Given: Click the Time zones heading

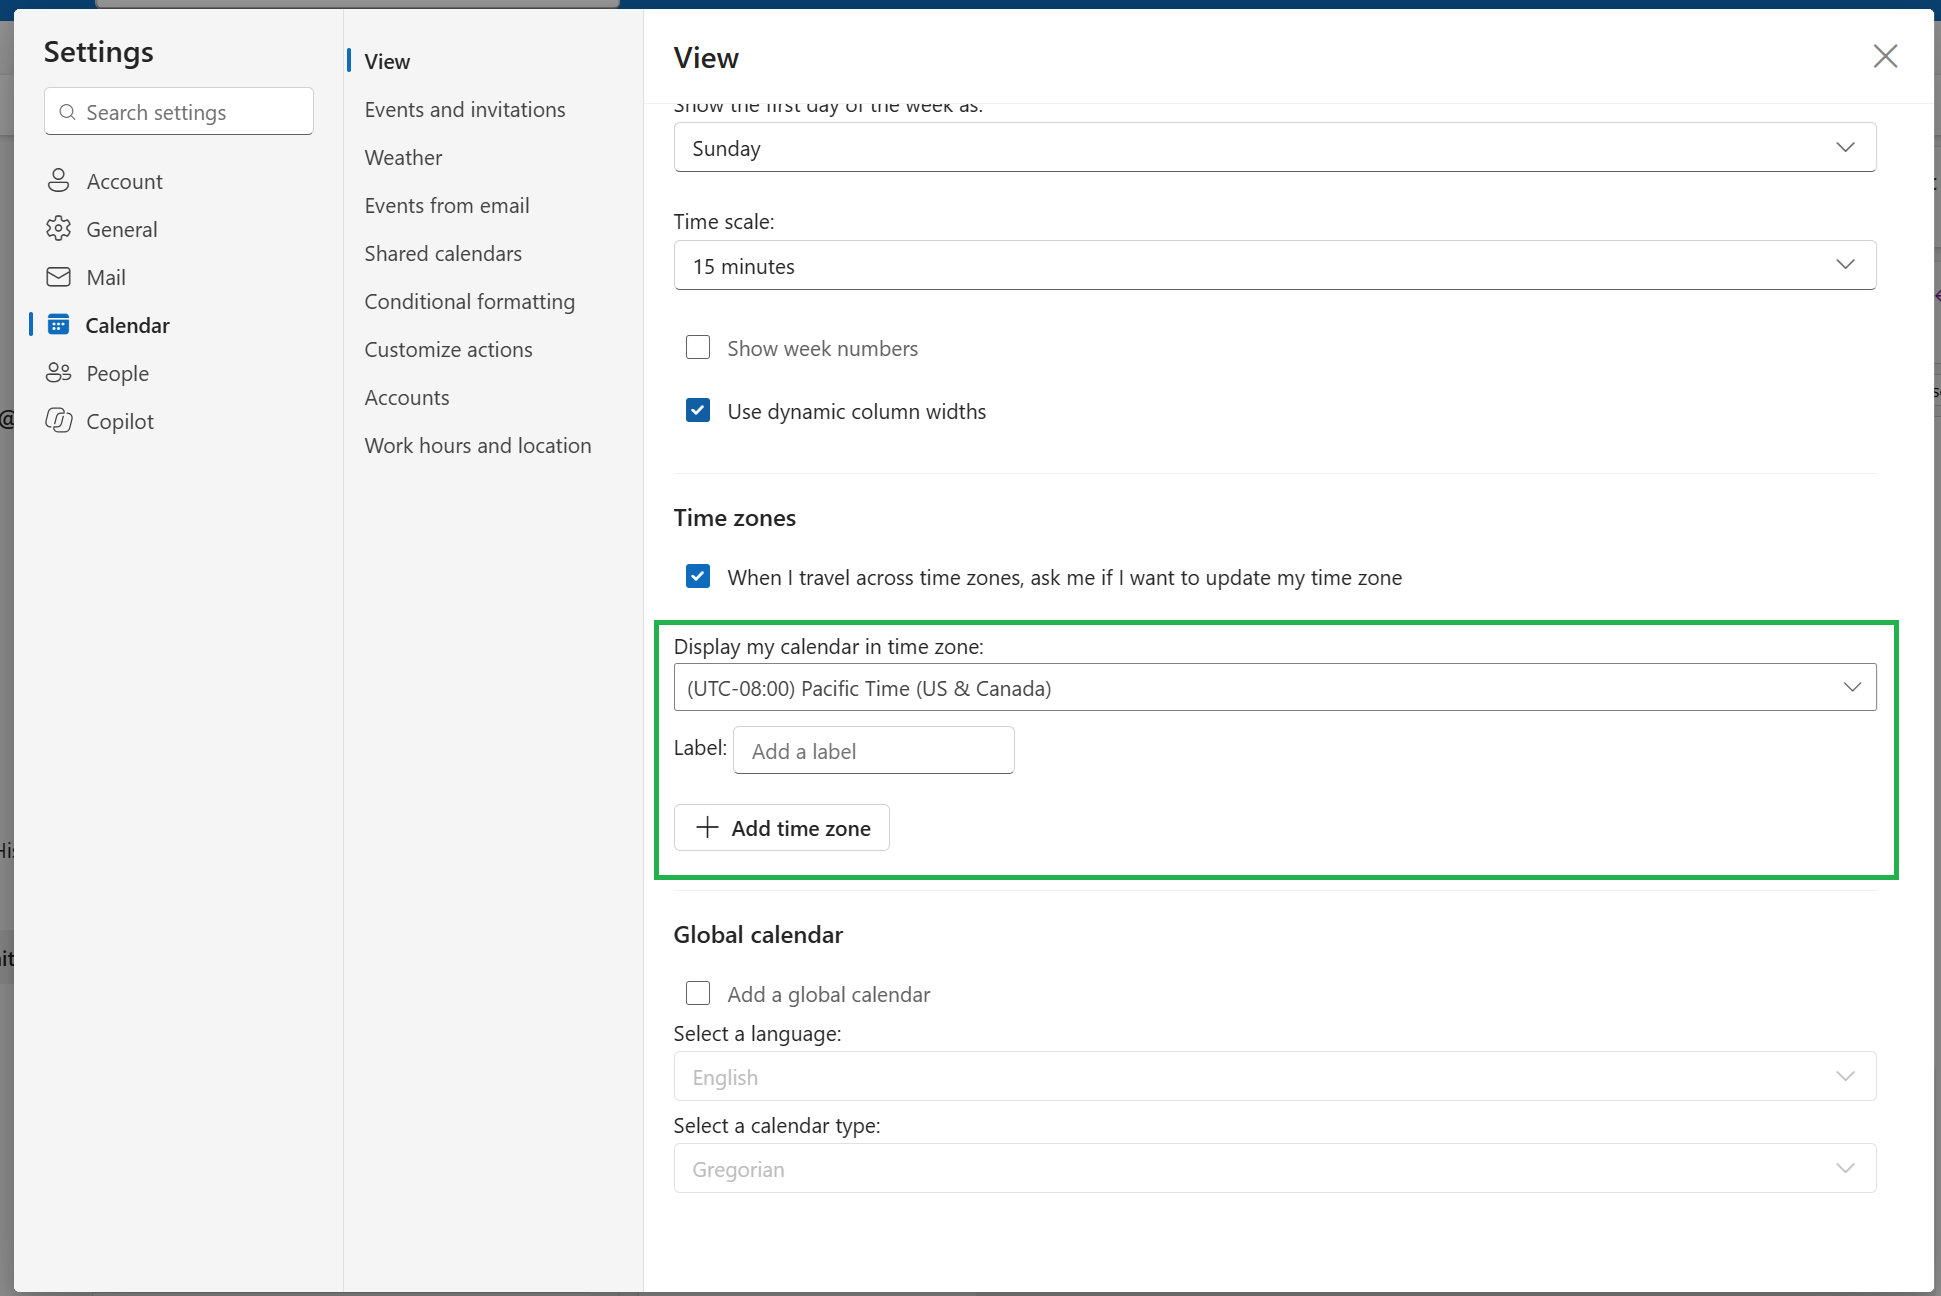Looking at the screenshot, I should (735, 517).
